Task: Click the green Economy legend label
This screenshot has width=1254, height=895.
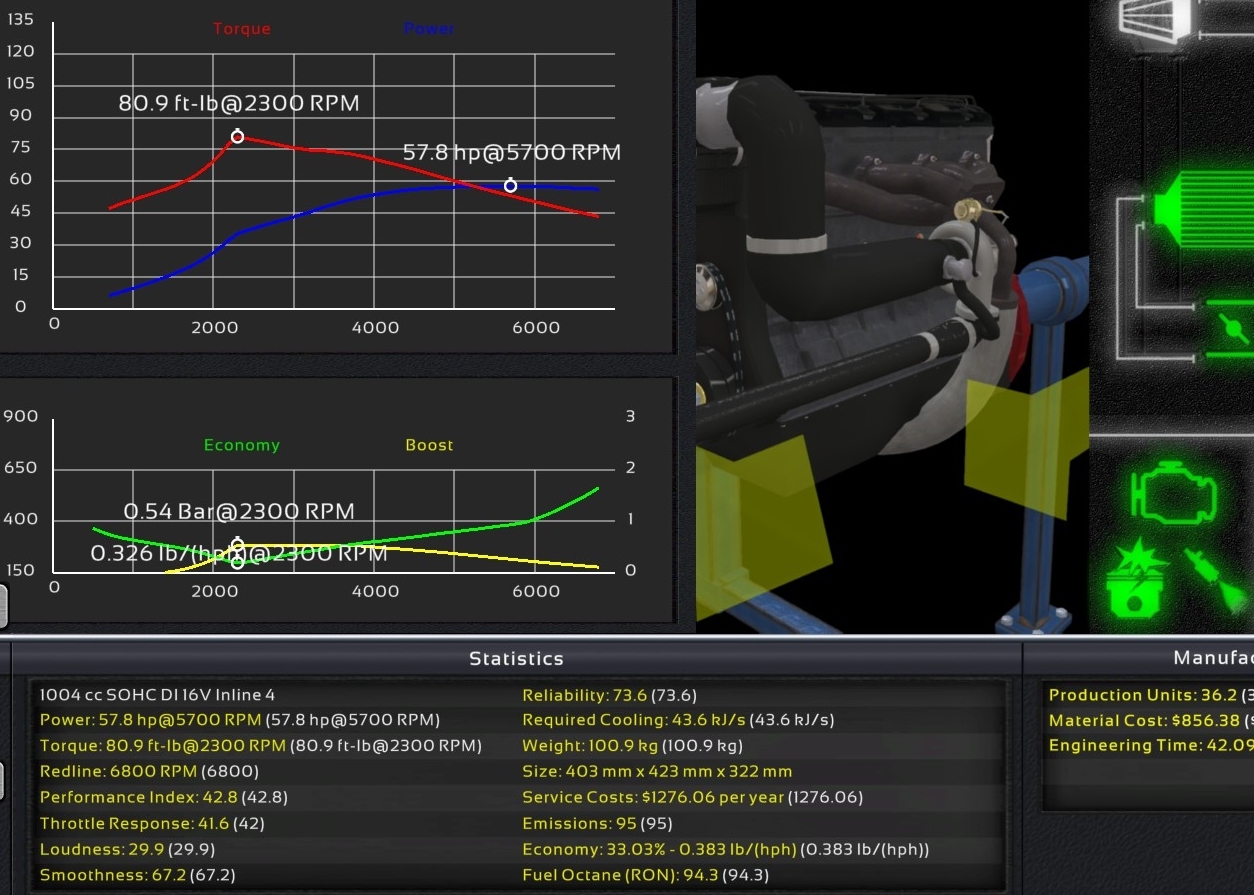Action: [241, 445]
